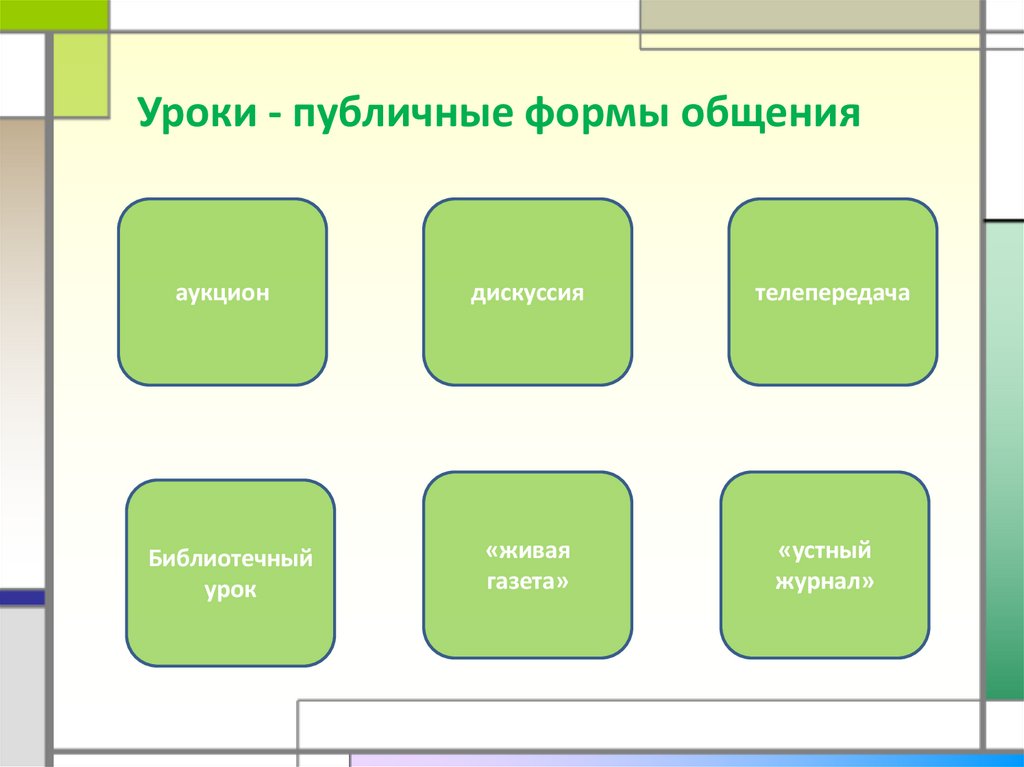This screenshot has height=767, width=1024.
Task: Select the "дискуссия" green box
Action: click(528, 292)
